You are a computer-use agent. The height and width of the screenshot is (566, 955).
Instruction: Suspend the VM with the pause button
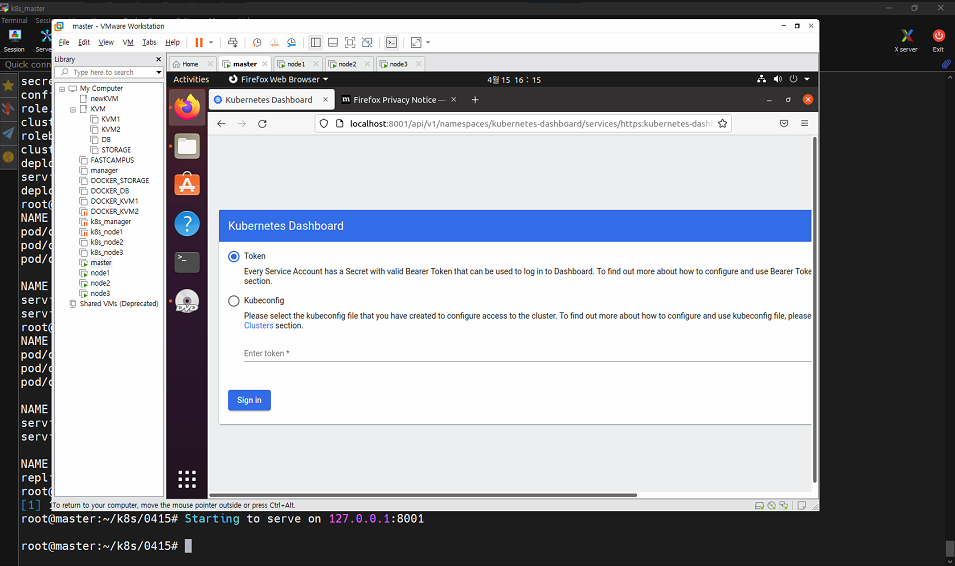[x=199, y=43]
